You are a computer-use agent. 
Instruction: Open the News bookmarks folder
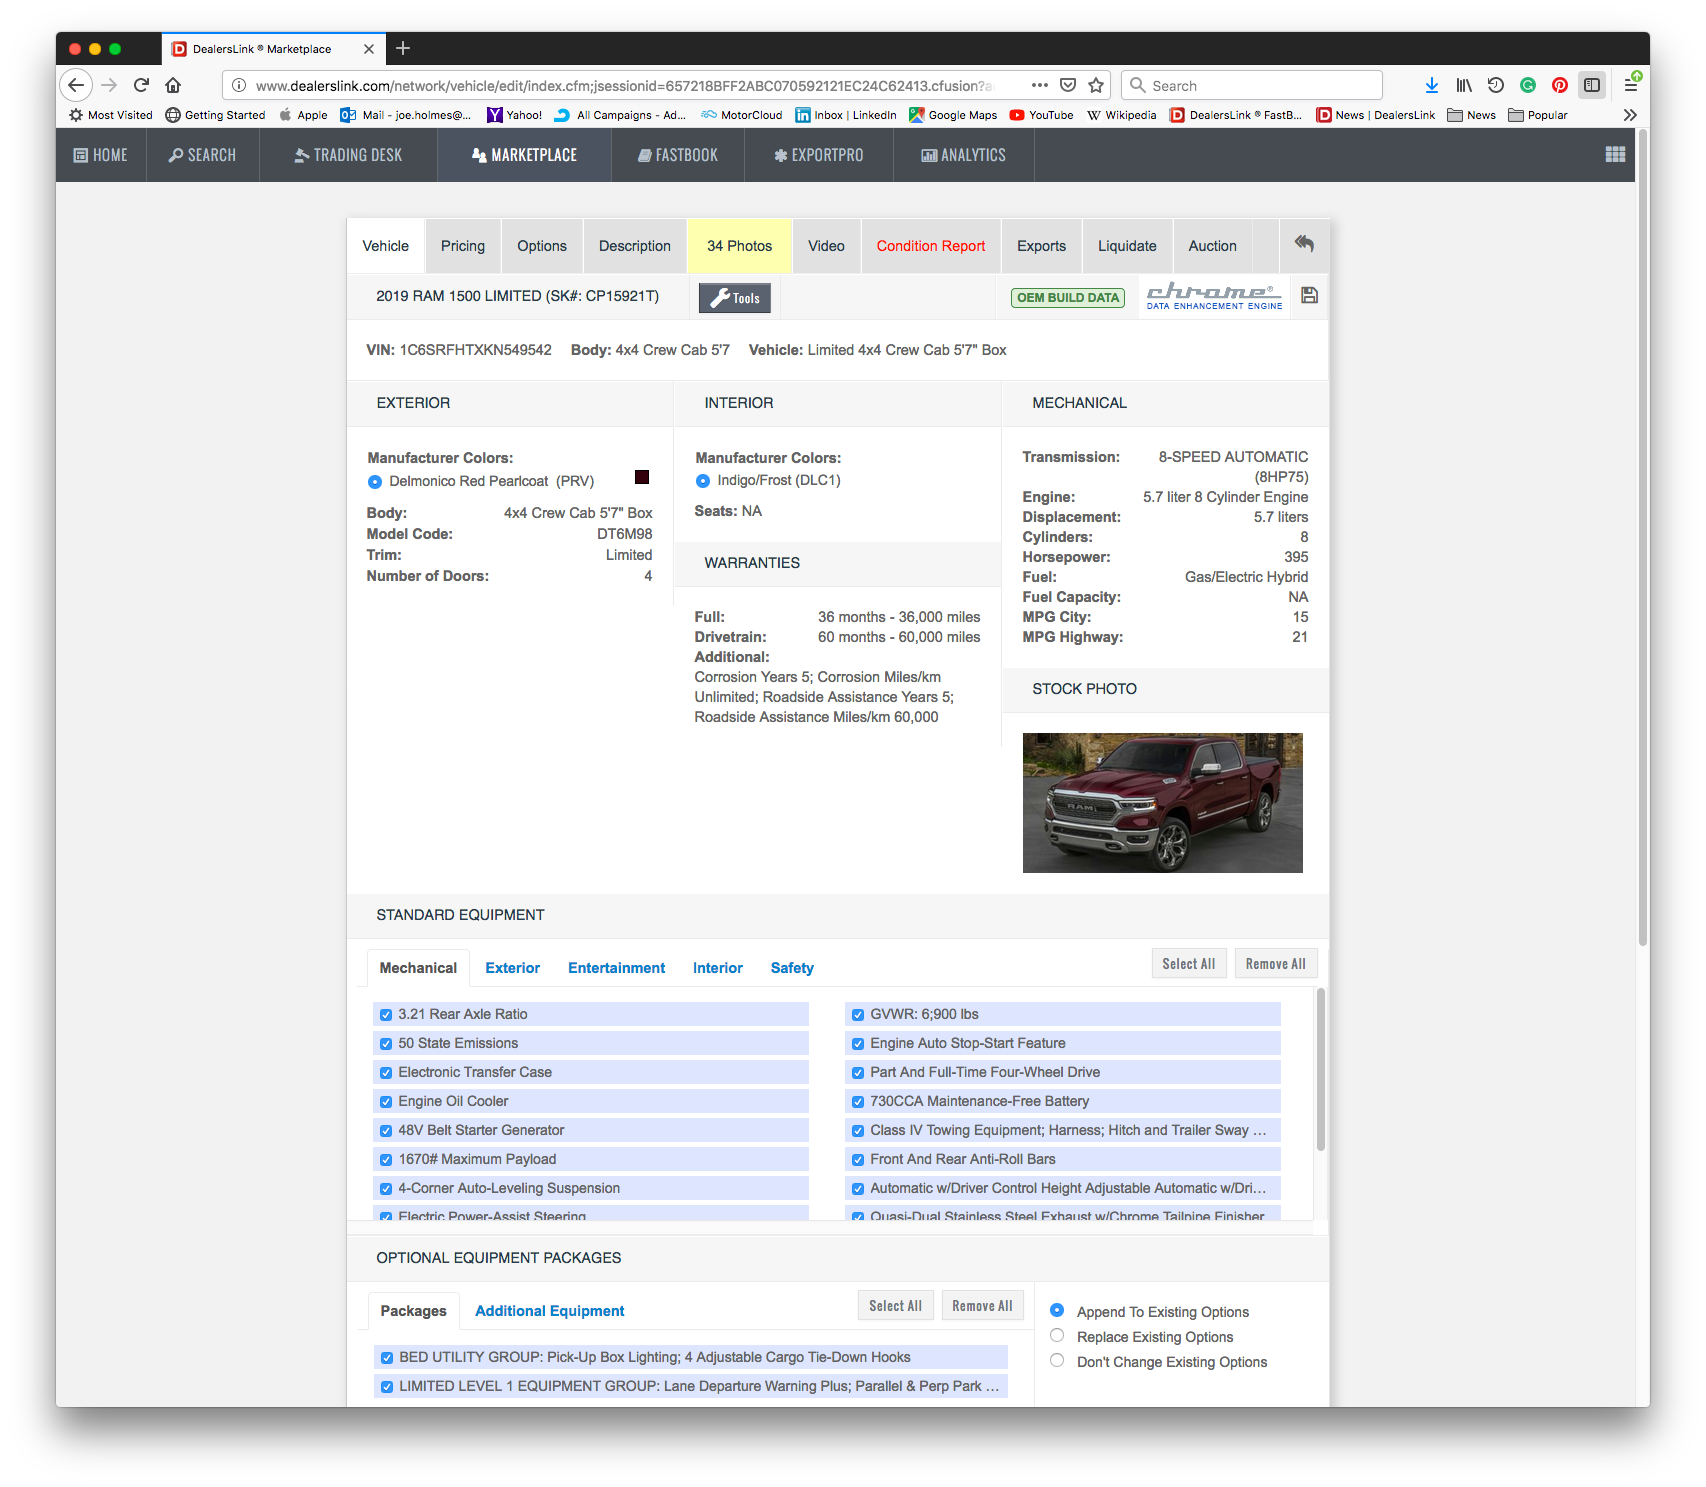[1471, 115]
